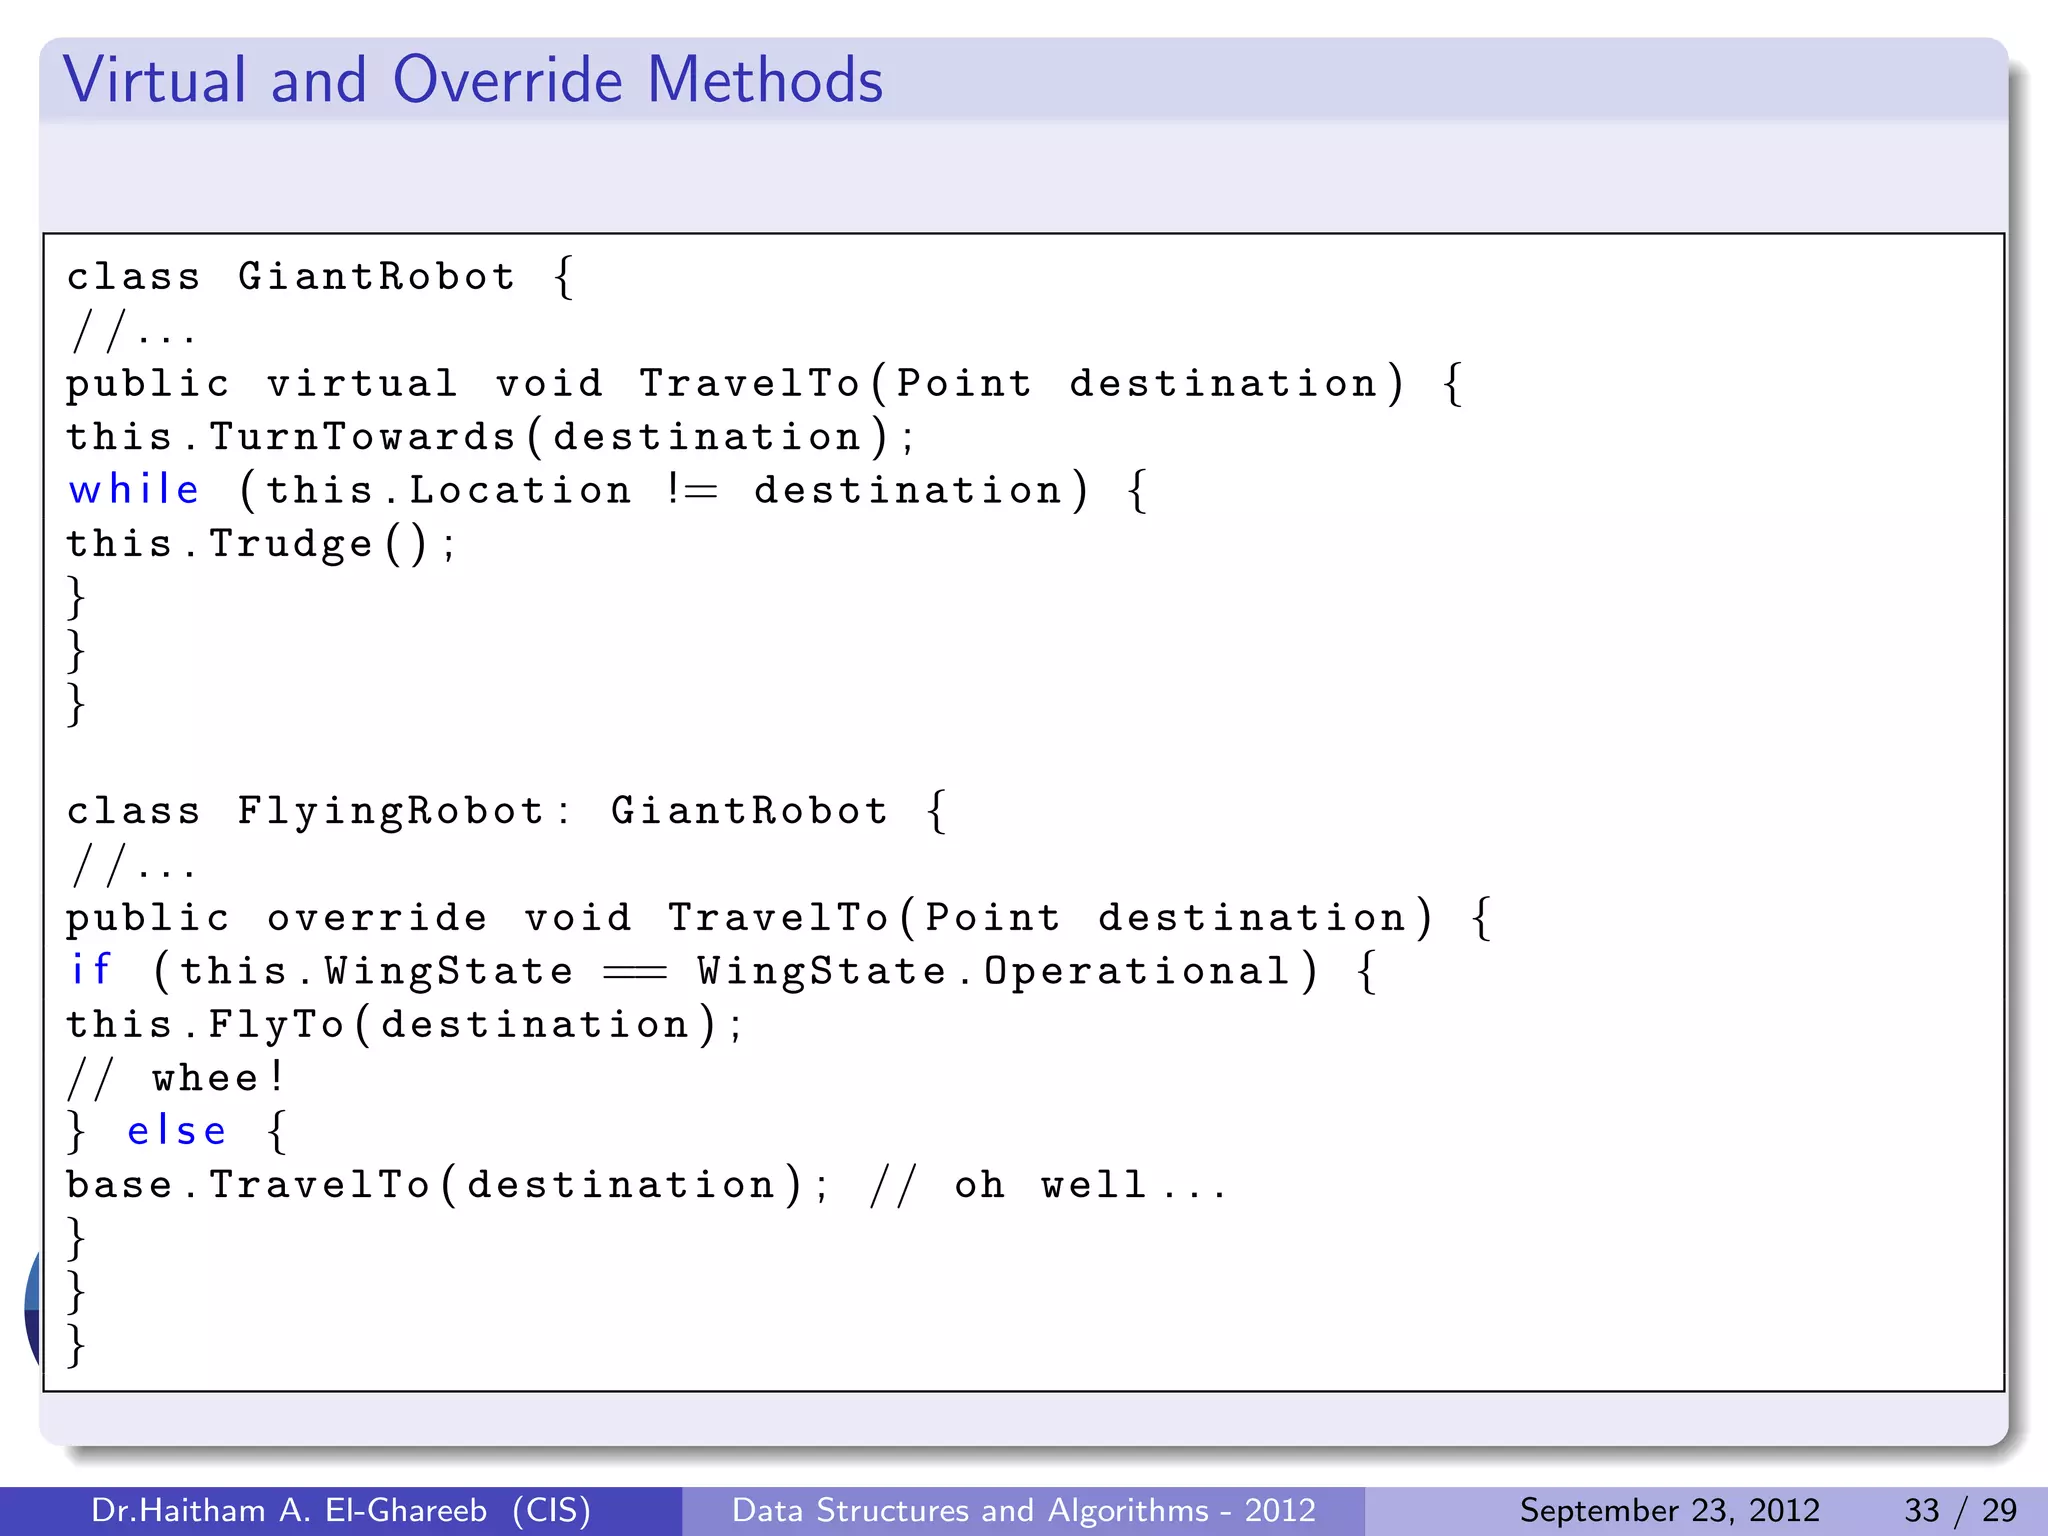The width and height of the screenshot is (2048, 1536).
Task: Click the blue 'else' keyword
Action: click(177, 1131)
